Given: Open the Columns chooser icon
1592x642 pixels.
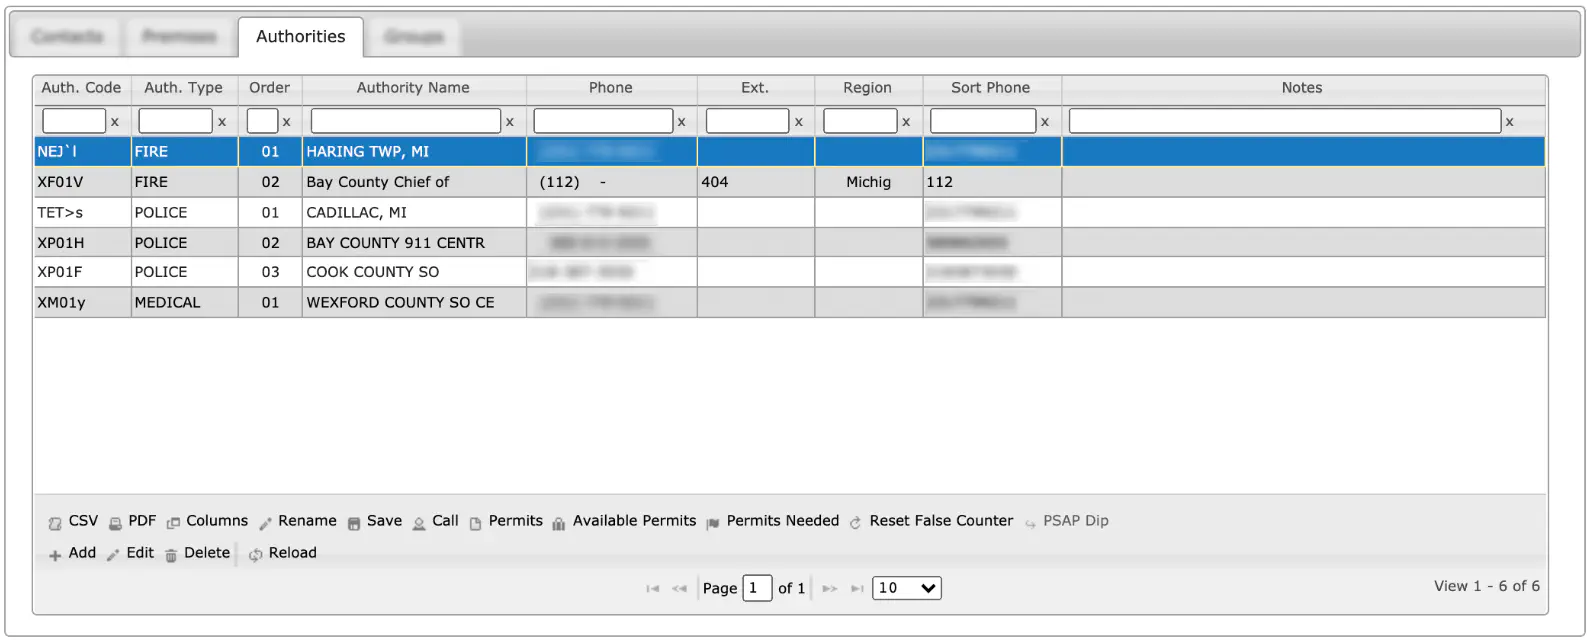Looking at the screenshot, I should (x=173, y=523).
